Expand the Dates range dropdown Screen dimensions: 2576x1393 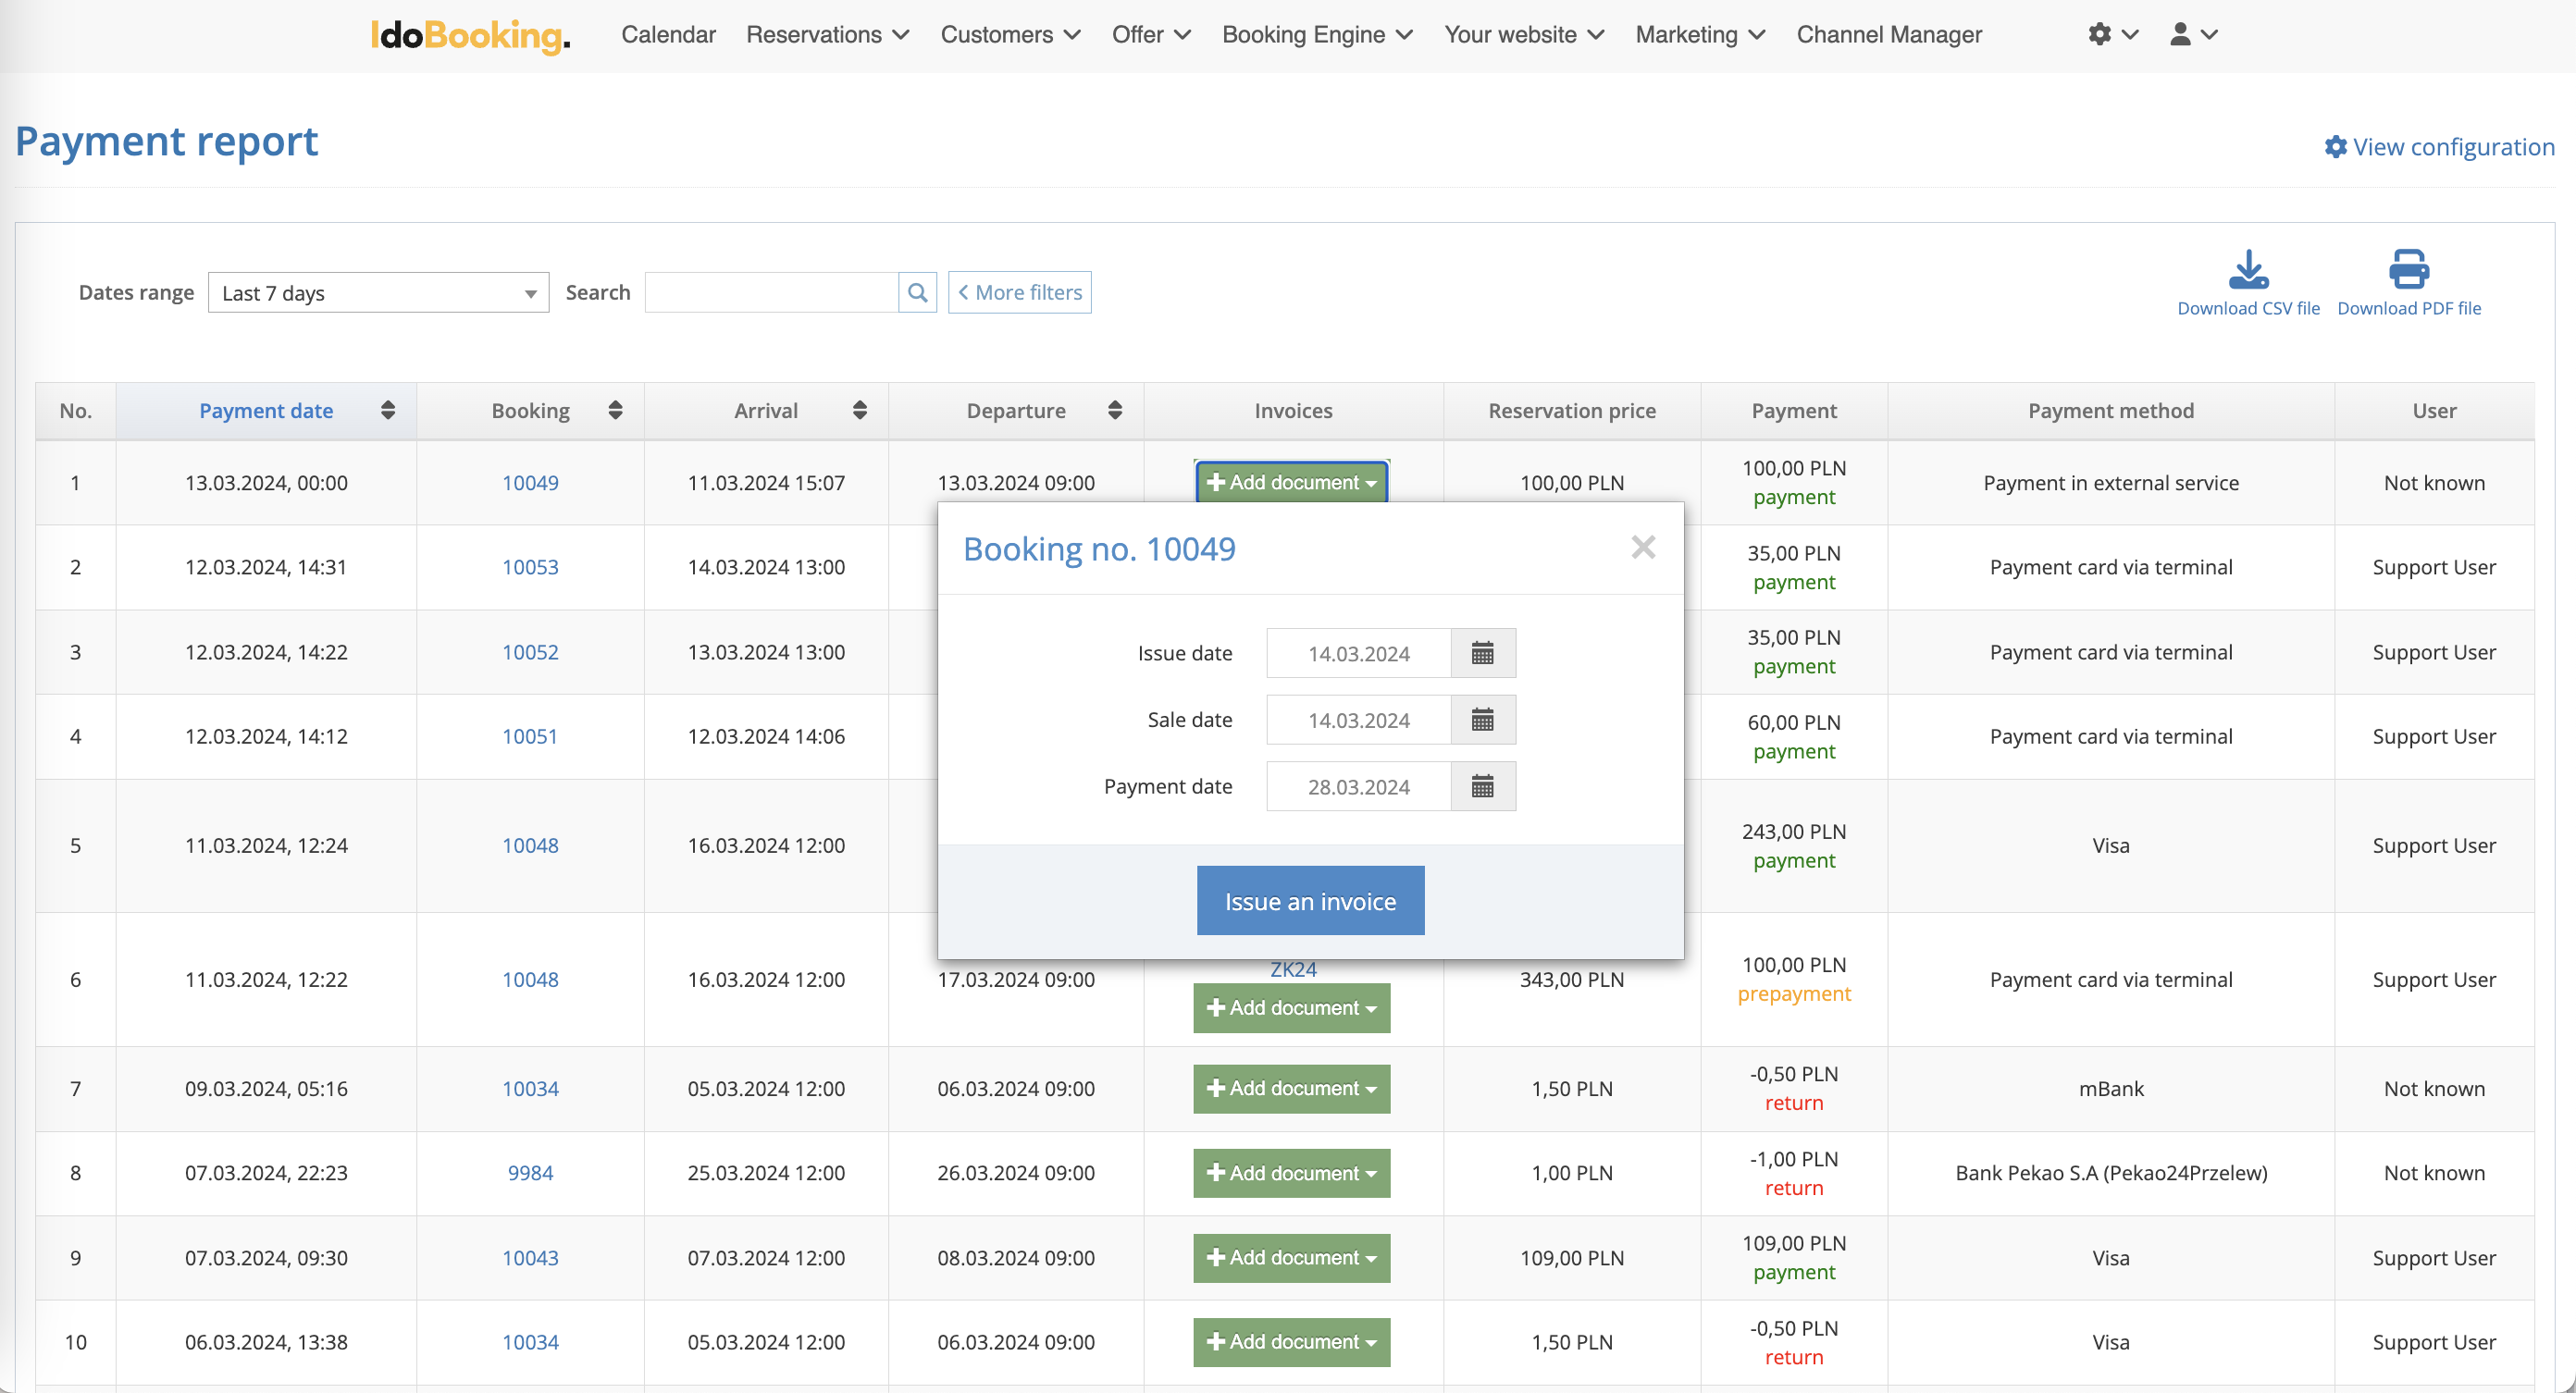tap(378, 293)
